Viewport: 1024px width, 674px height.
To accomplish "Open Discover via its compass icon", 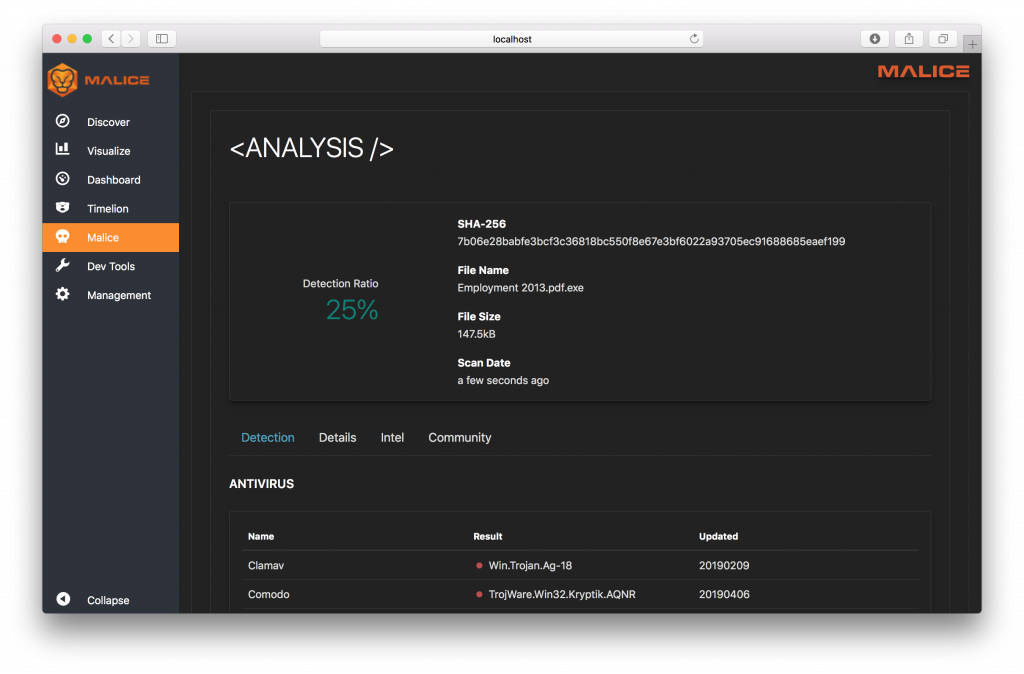I will 63,121.
